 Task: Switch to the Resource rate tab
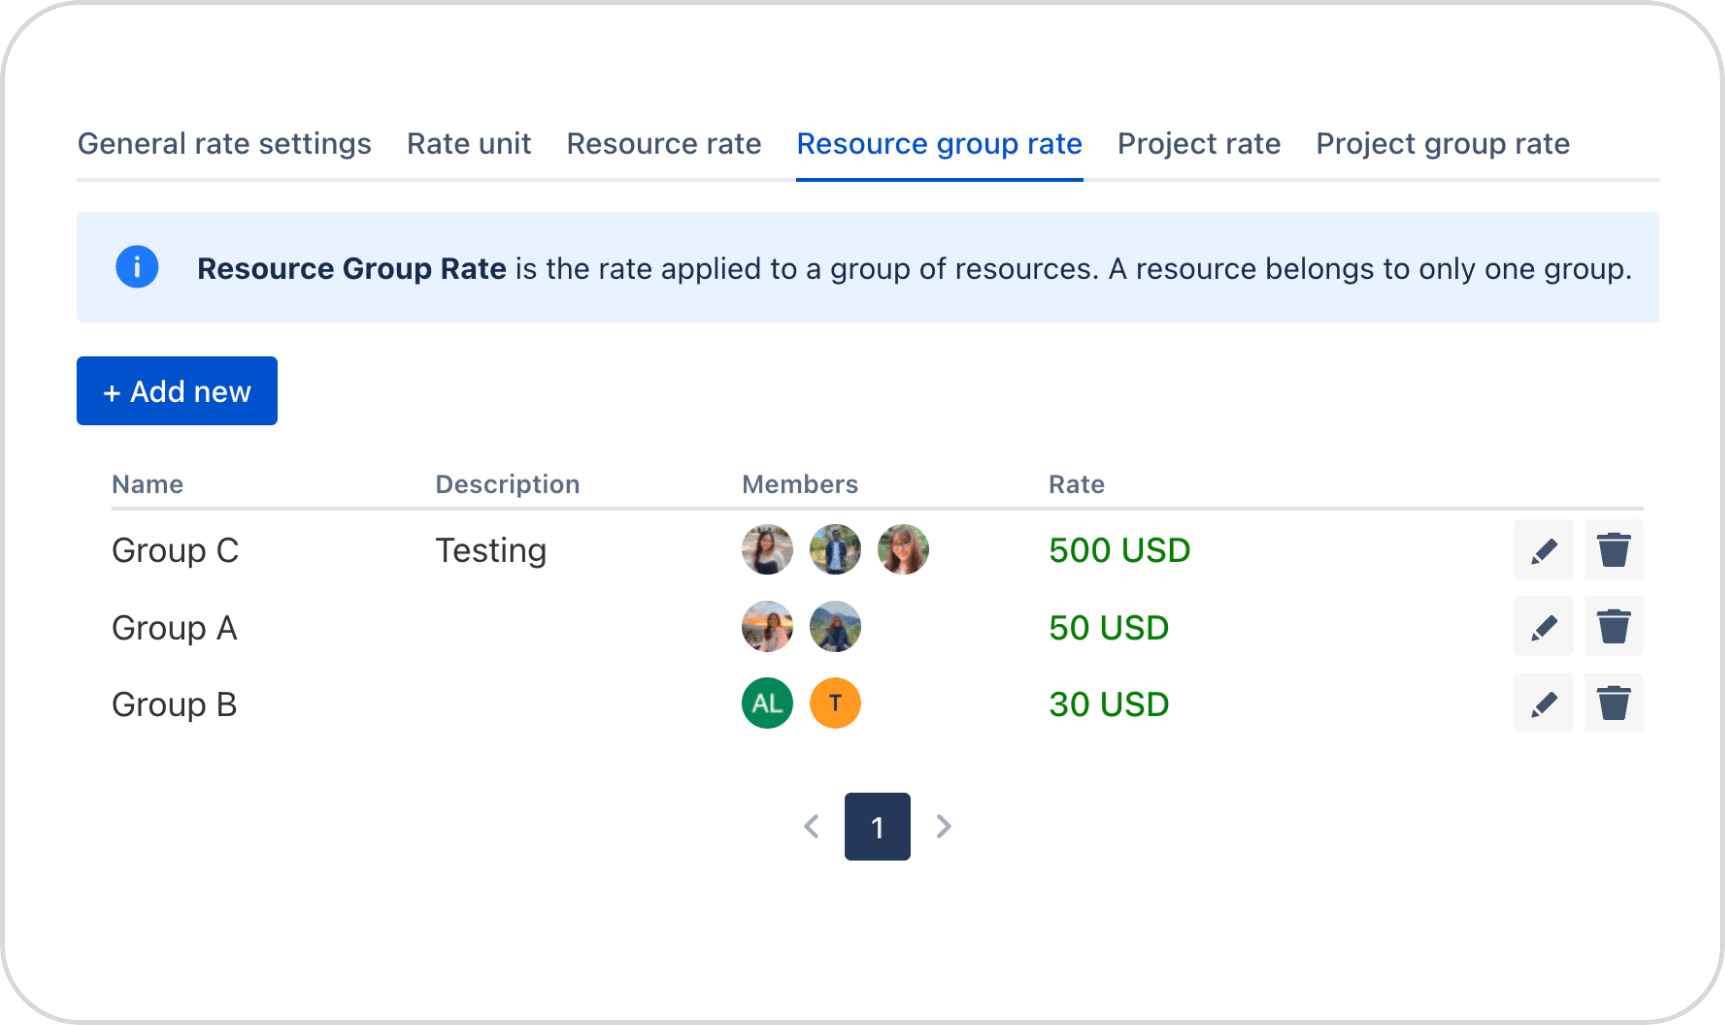click(x=664, y=144)
